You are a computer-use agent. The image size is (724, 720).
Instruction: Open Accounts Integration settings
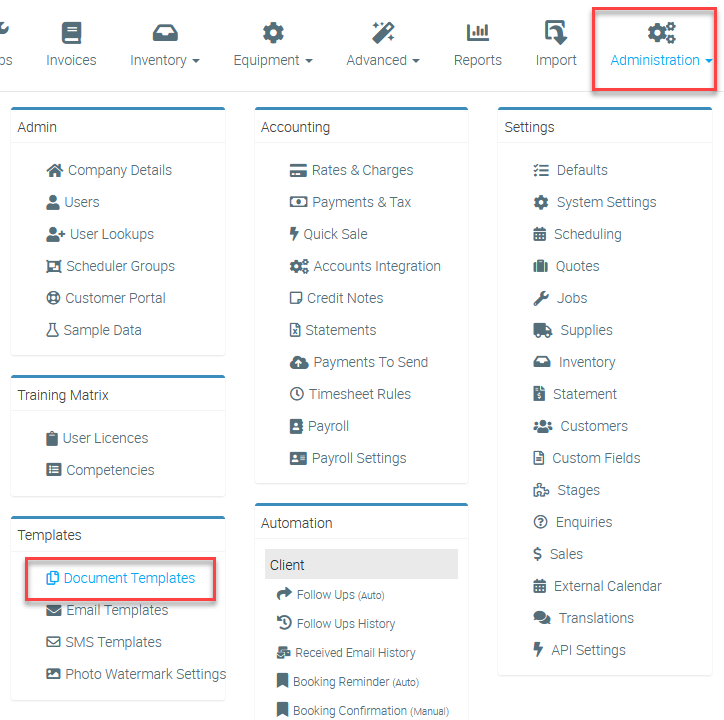pyautogui.click(x=377, y=266)
